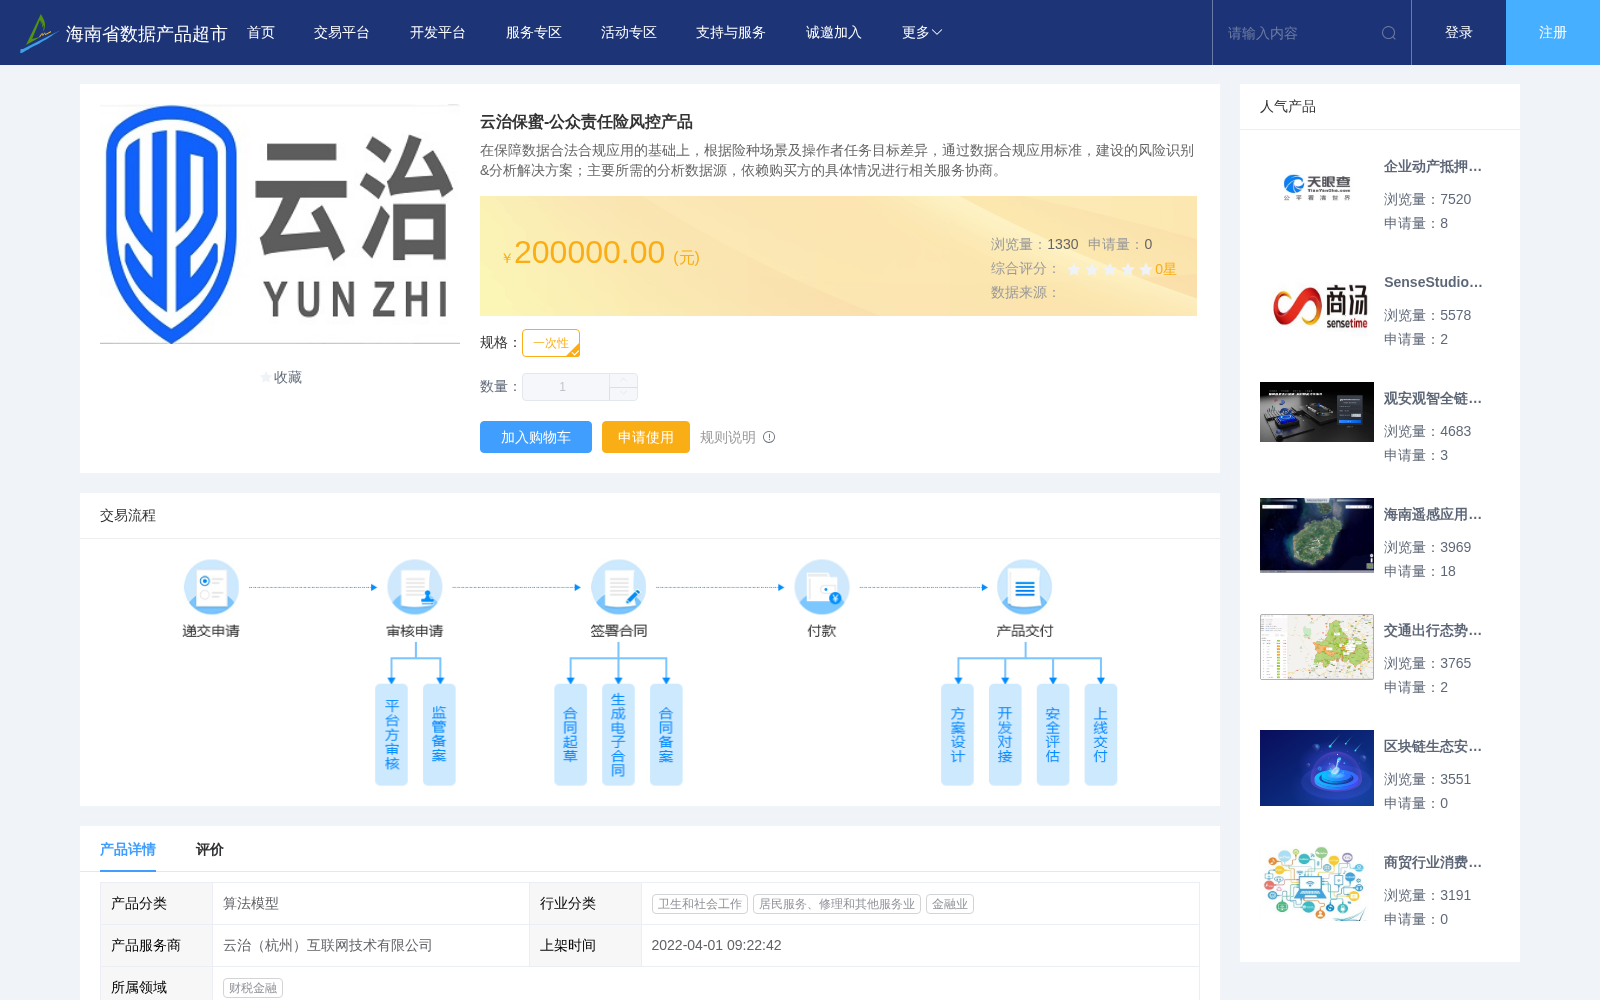Click the 加入购物车 button

pyautogui.click(x=536, y=437)
